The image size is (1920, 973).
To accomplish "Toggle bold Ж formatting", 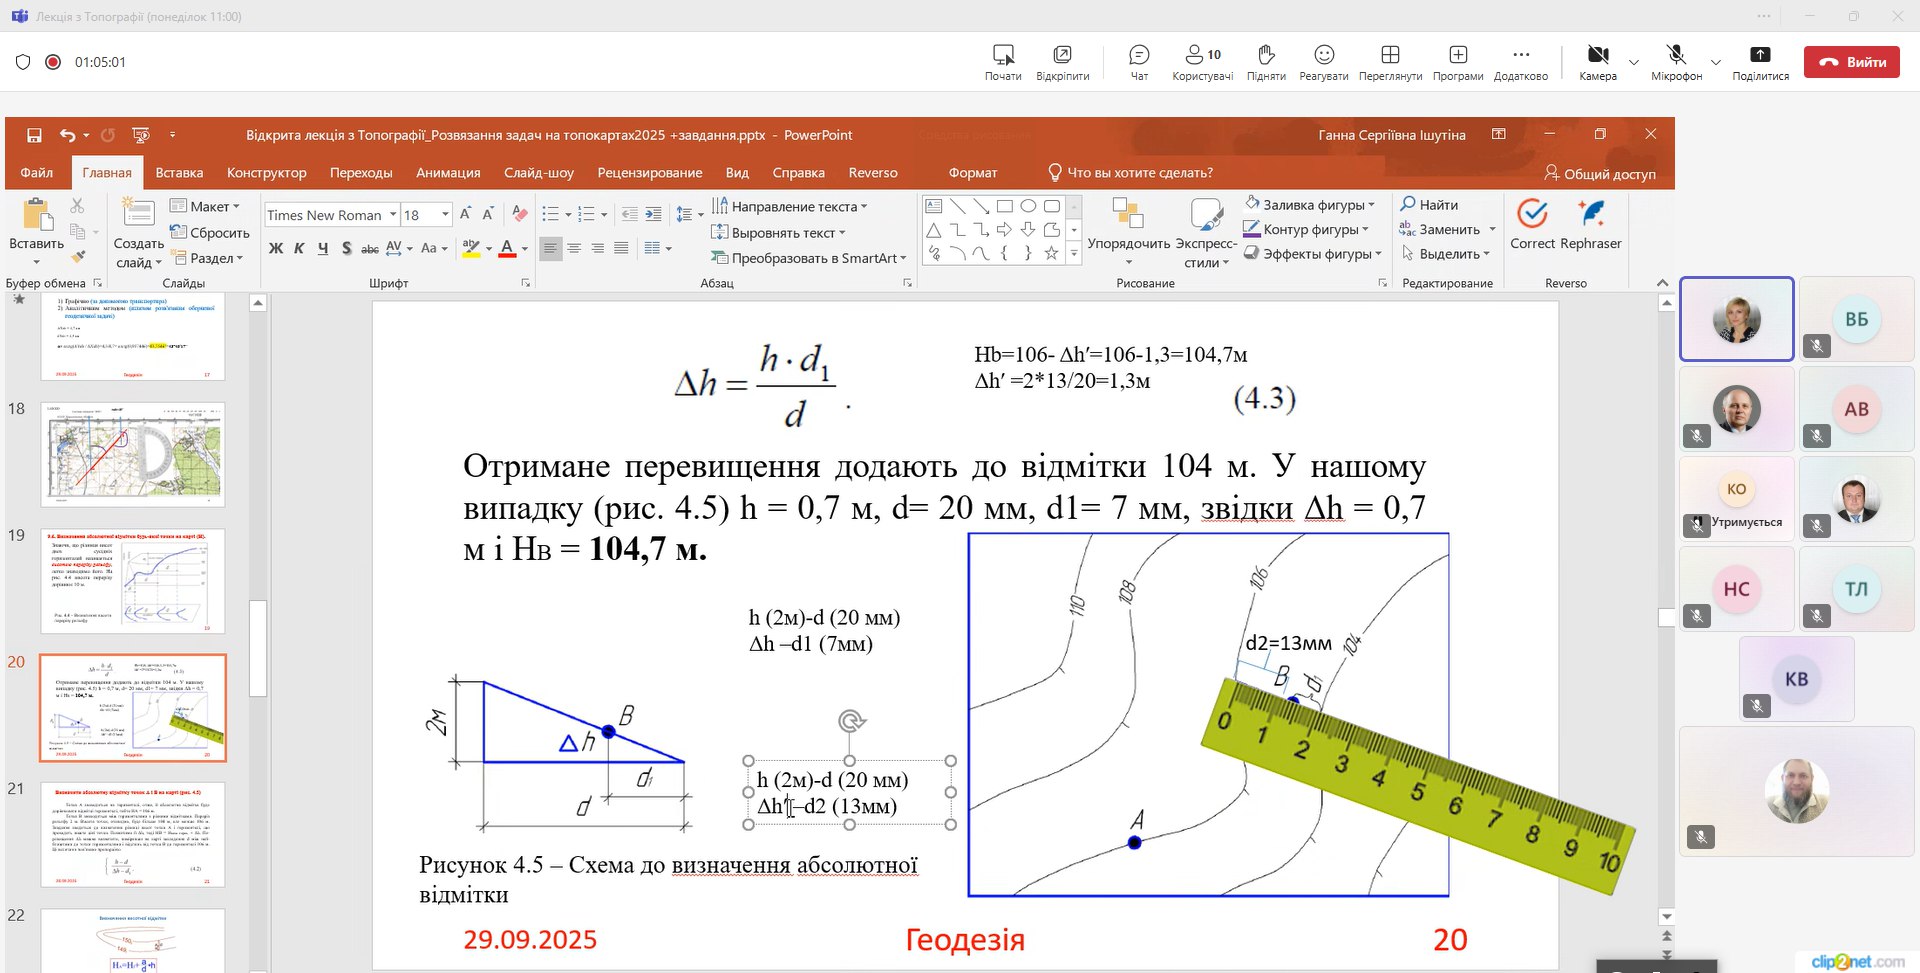I will [276, 248].
